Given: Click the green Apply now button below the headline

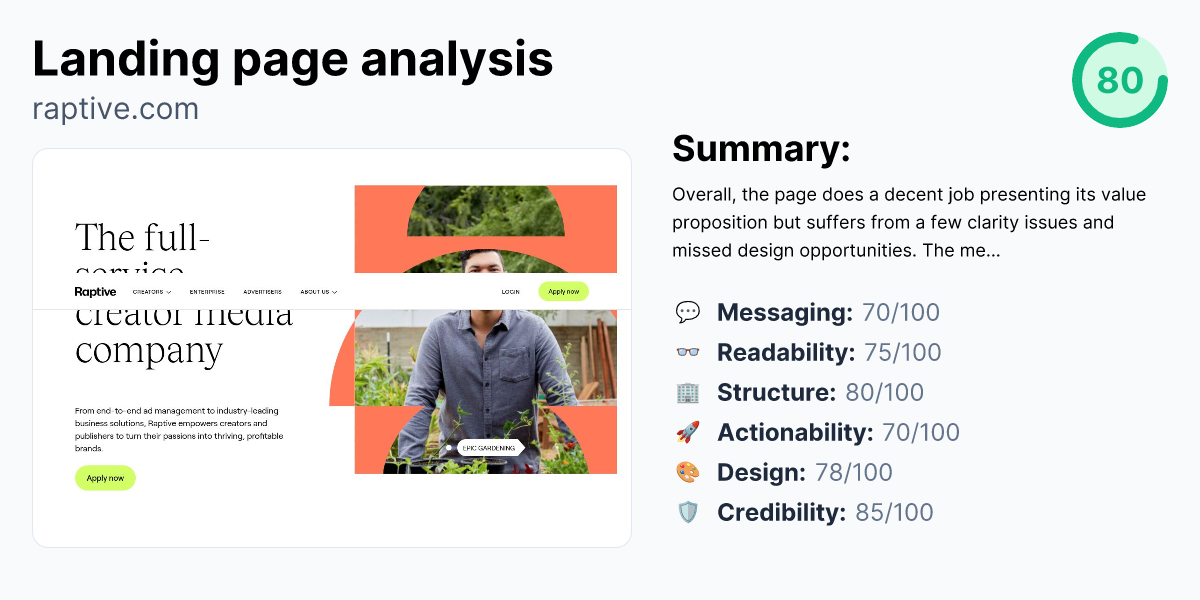Looking at the screenshot, I should pyautogui.click(x=105, y=478).
